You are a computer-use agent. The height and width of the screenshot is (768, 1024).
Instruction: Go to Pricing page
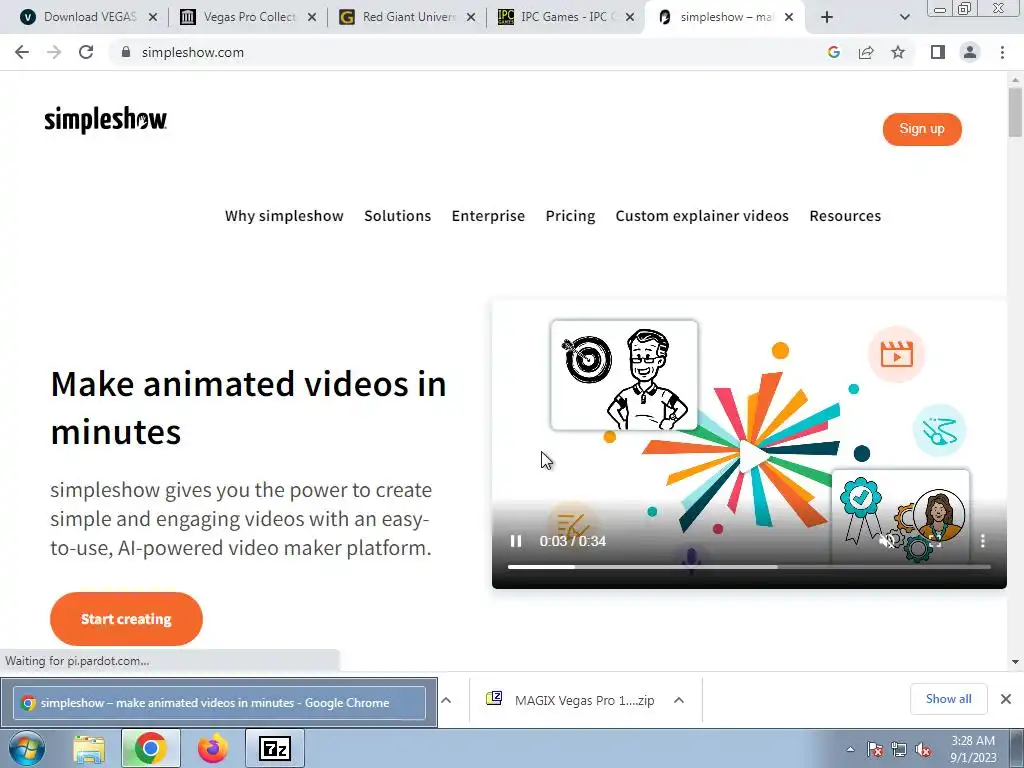[x=570, y=216]
